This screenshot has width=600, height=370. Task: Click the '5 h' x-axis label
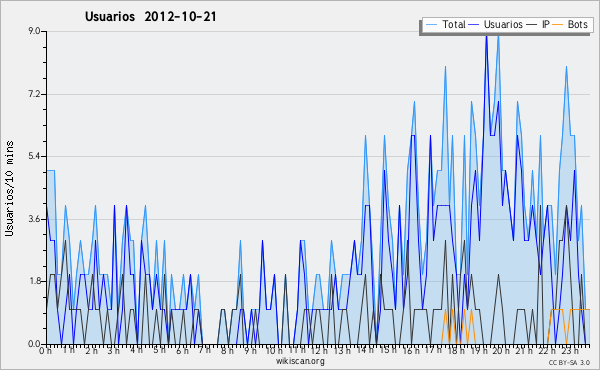[159, 350]
